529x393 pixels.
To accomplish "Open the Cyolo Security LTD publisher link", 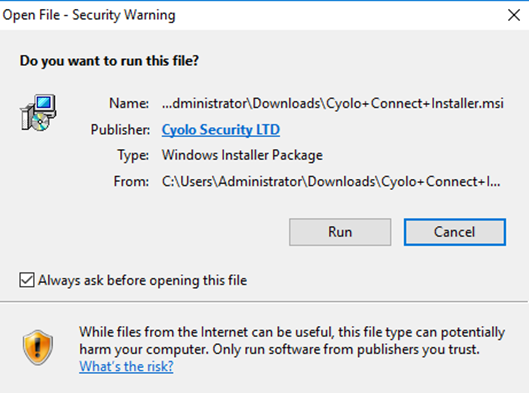I will pos(221,130).
